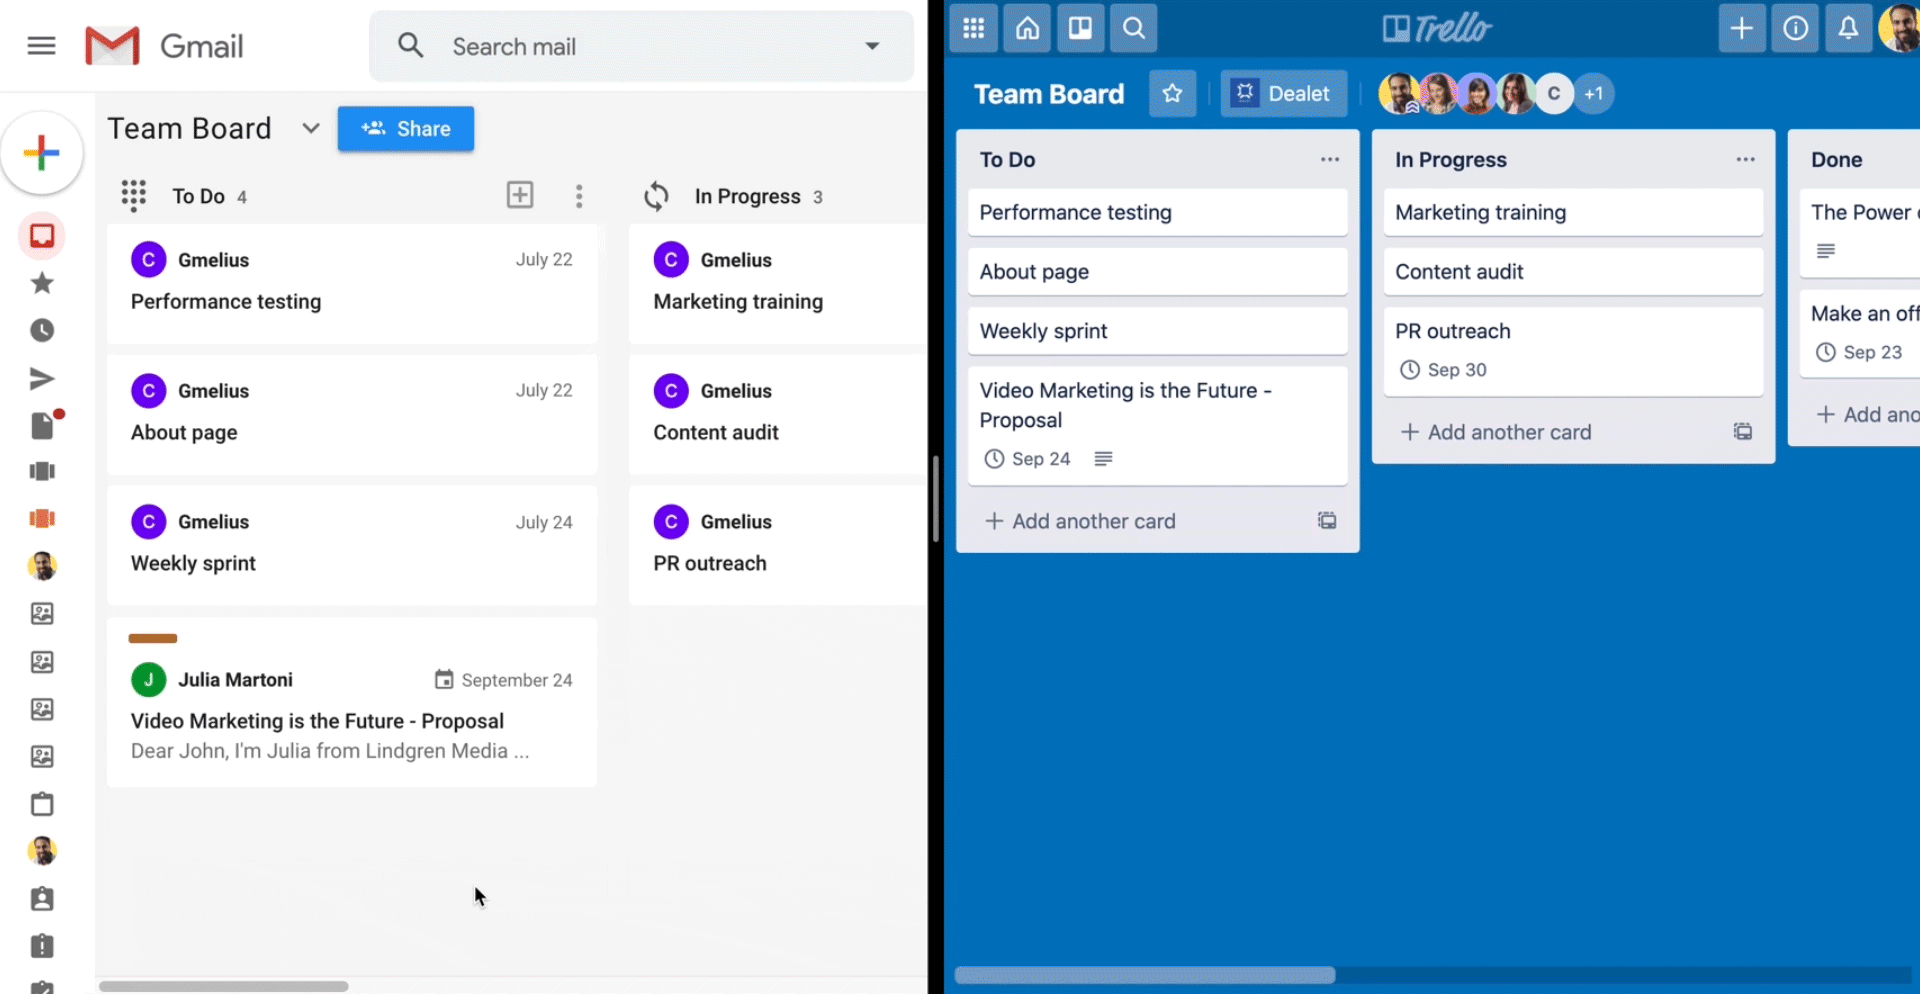Open the Dealet workspace button in Trello
The image size is (1920, 994).
pyautogui.click(x=1284, y=94)
